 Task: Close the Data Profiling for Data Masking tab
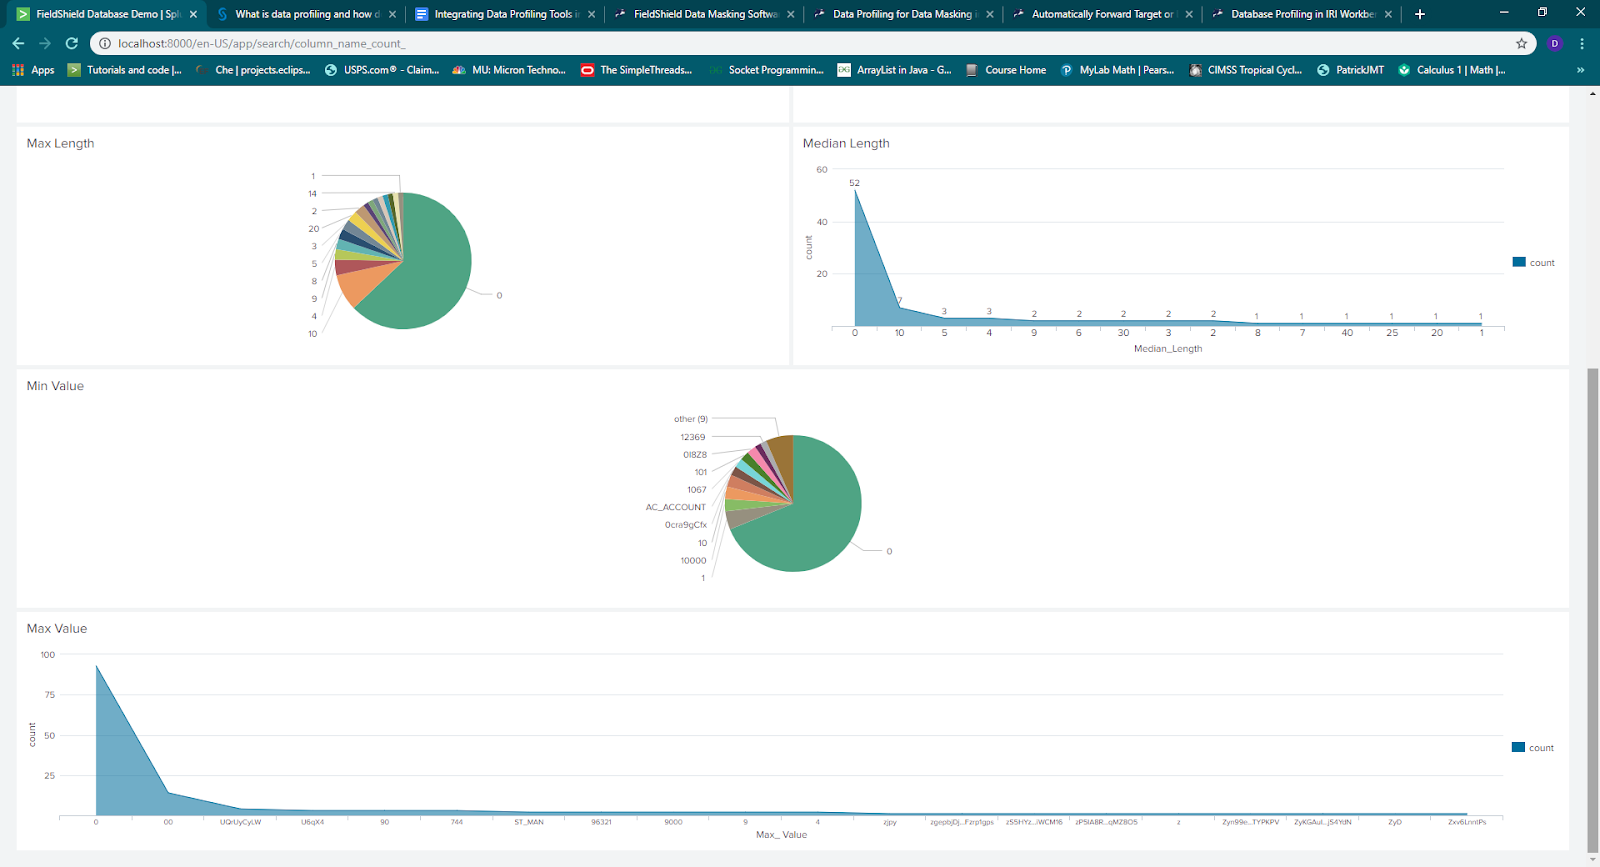990,14
